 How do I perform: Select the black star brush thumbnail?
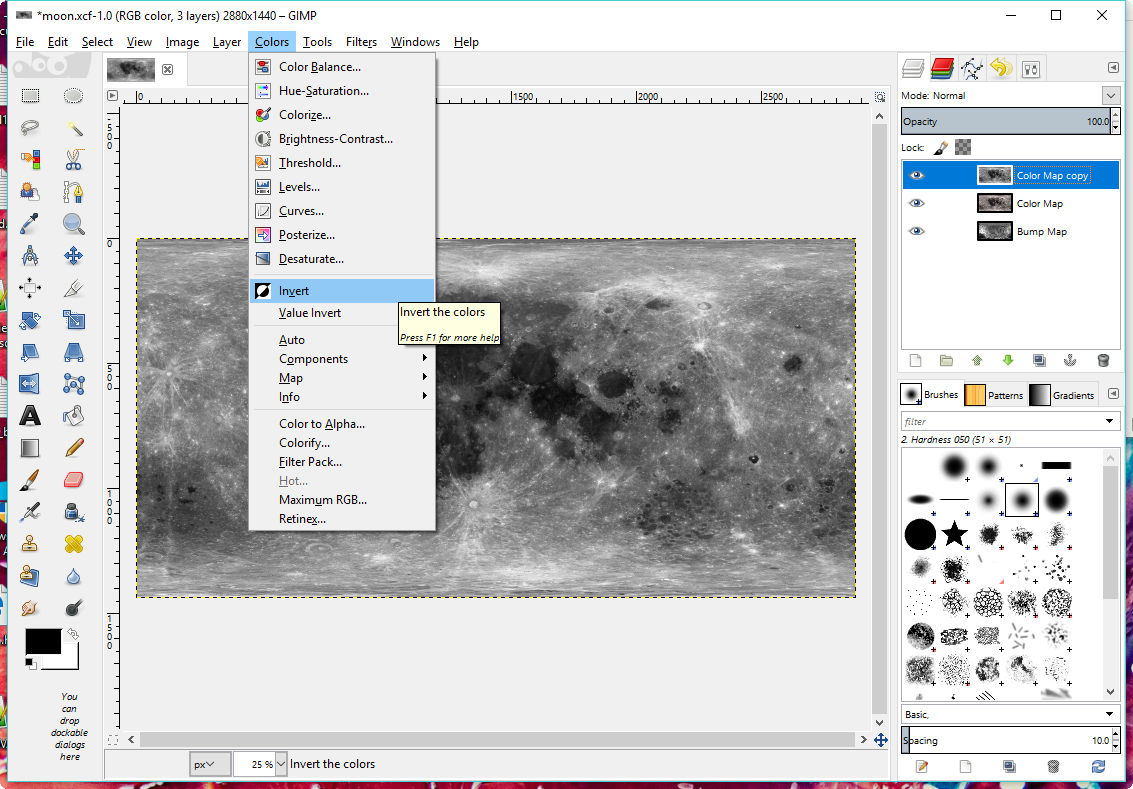click(955, 533)
